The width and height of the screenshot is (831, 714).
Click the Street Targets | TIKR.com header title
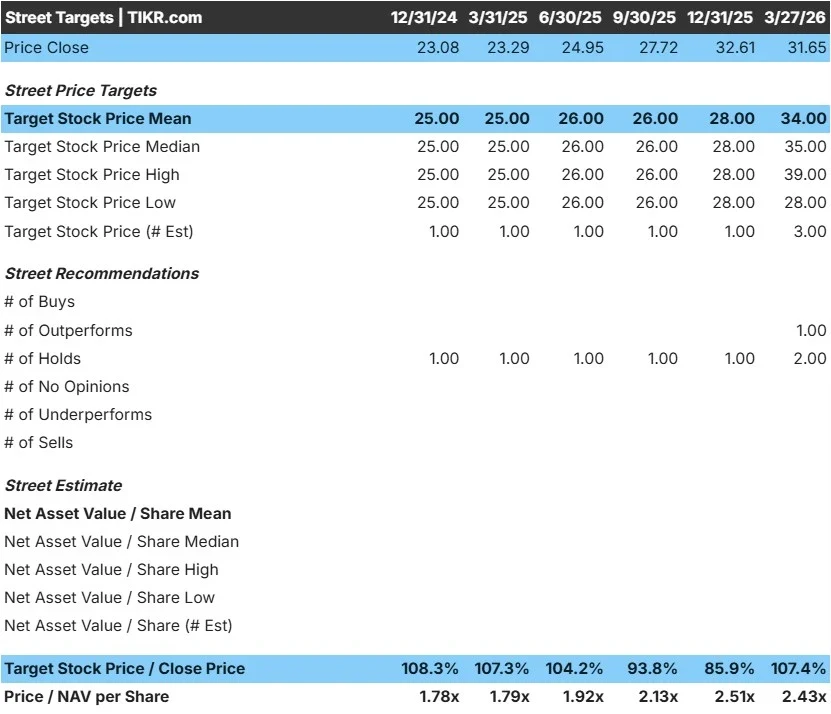(103, 17)
